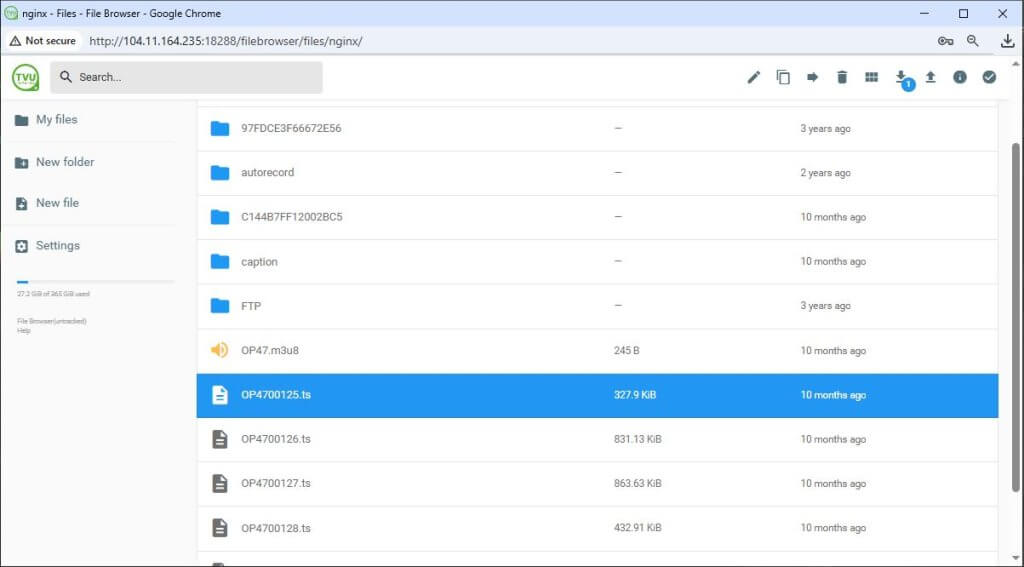The image size is (1024, 567).
Task: Click the 3 years ago date of FTP
Action: coord(825,306)
